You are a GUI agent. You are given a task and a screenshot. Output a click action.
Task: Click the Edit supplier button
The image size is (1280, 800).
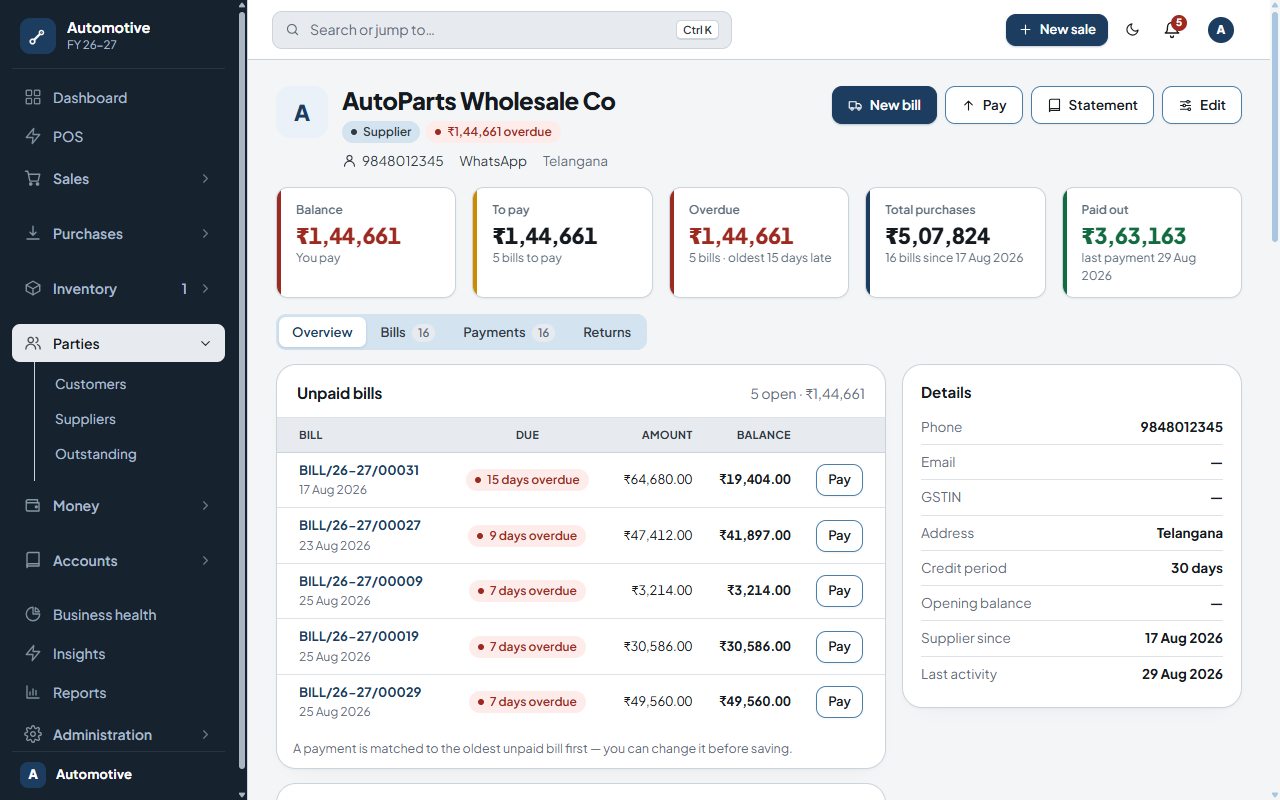1202,105
